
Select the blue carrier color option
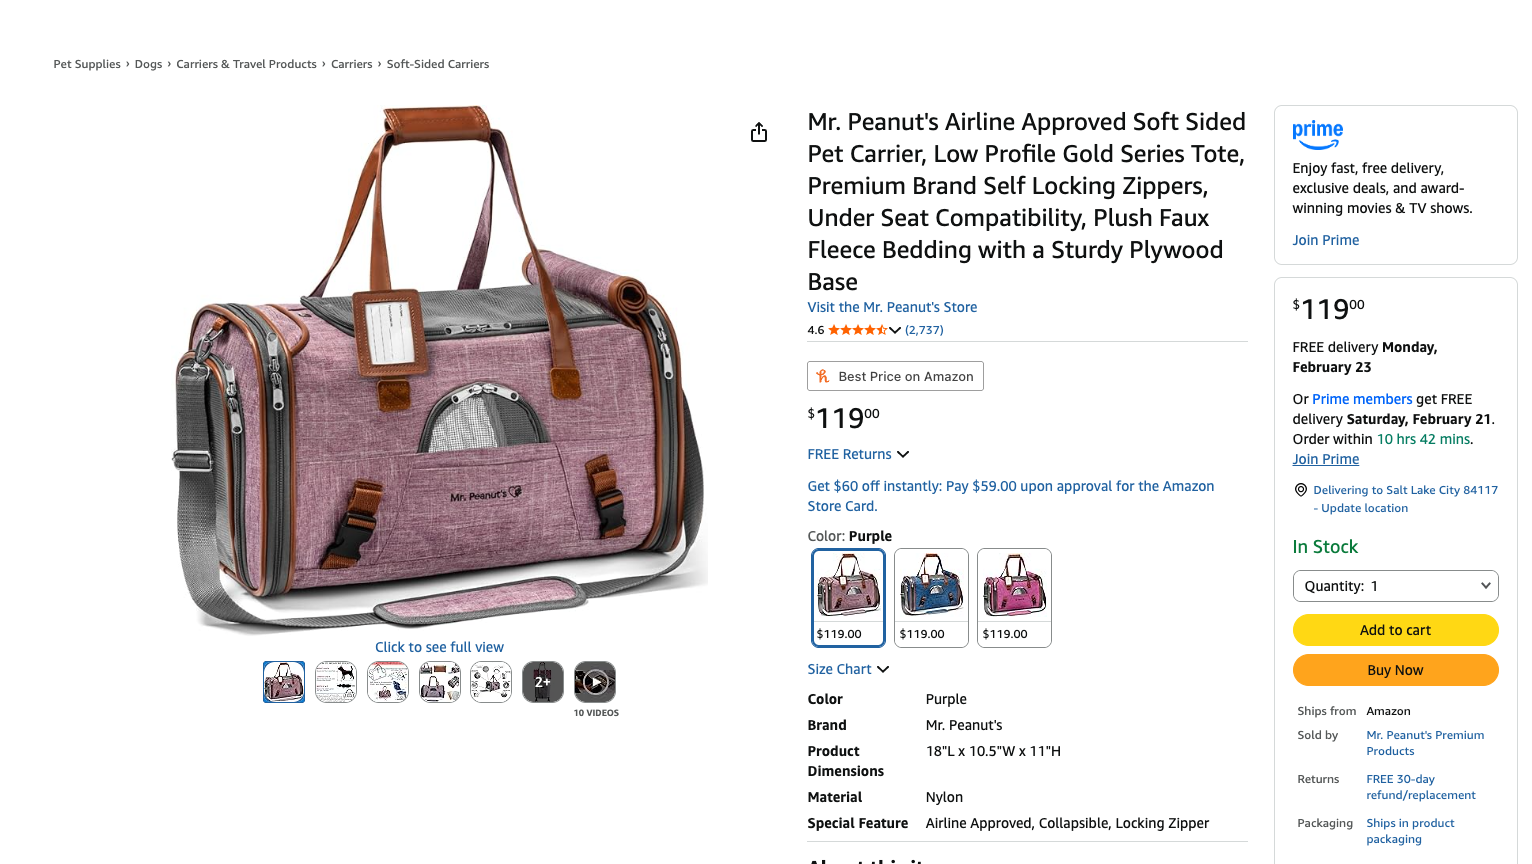tap(931, 597)
